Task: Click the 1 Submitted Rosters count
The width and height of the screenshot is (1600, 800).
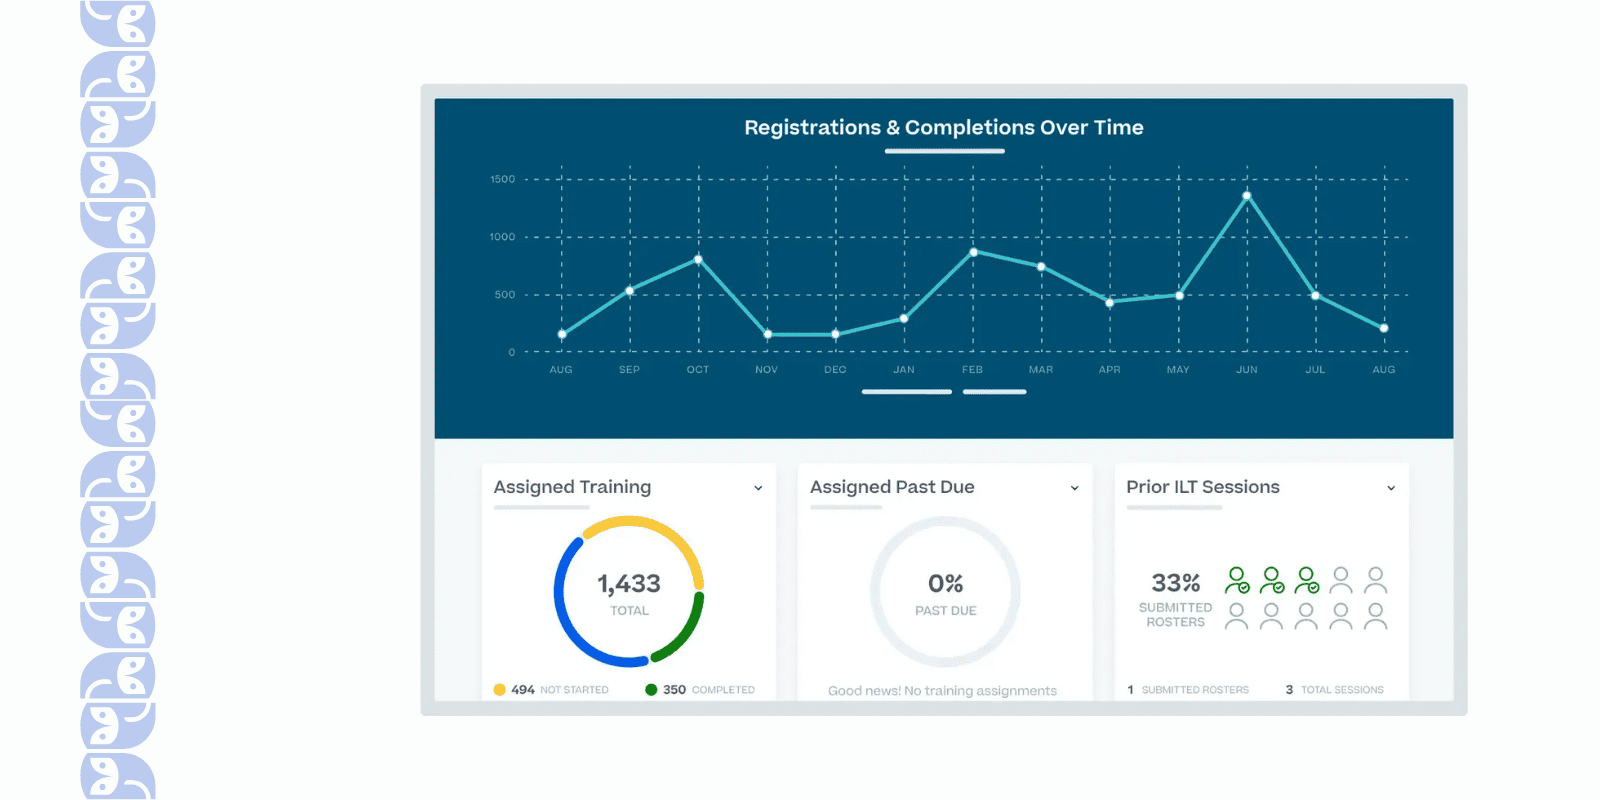Action: pyautogui.click(x=1188, y=690)
